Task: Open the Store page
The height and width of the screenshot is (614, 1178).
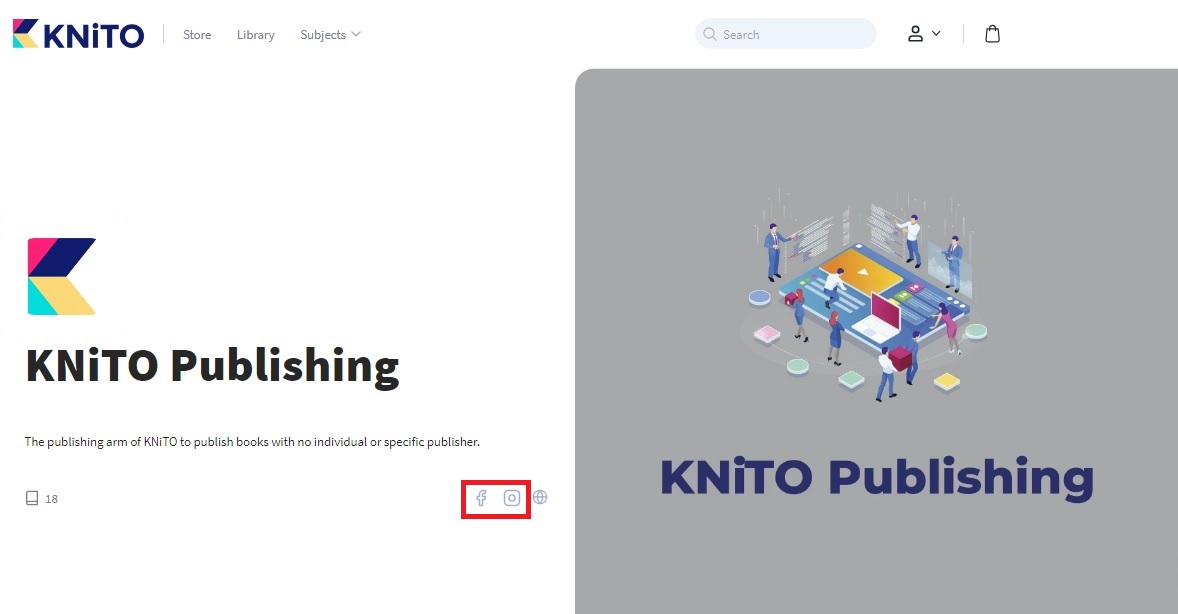Action: [197, 35]
